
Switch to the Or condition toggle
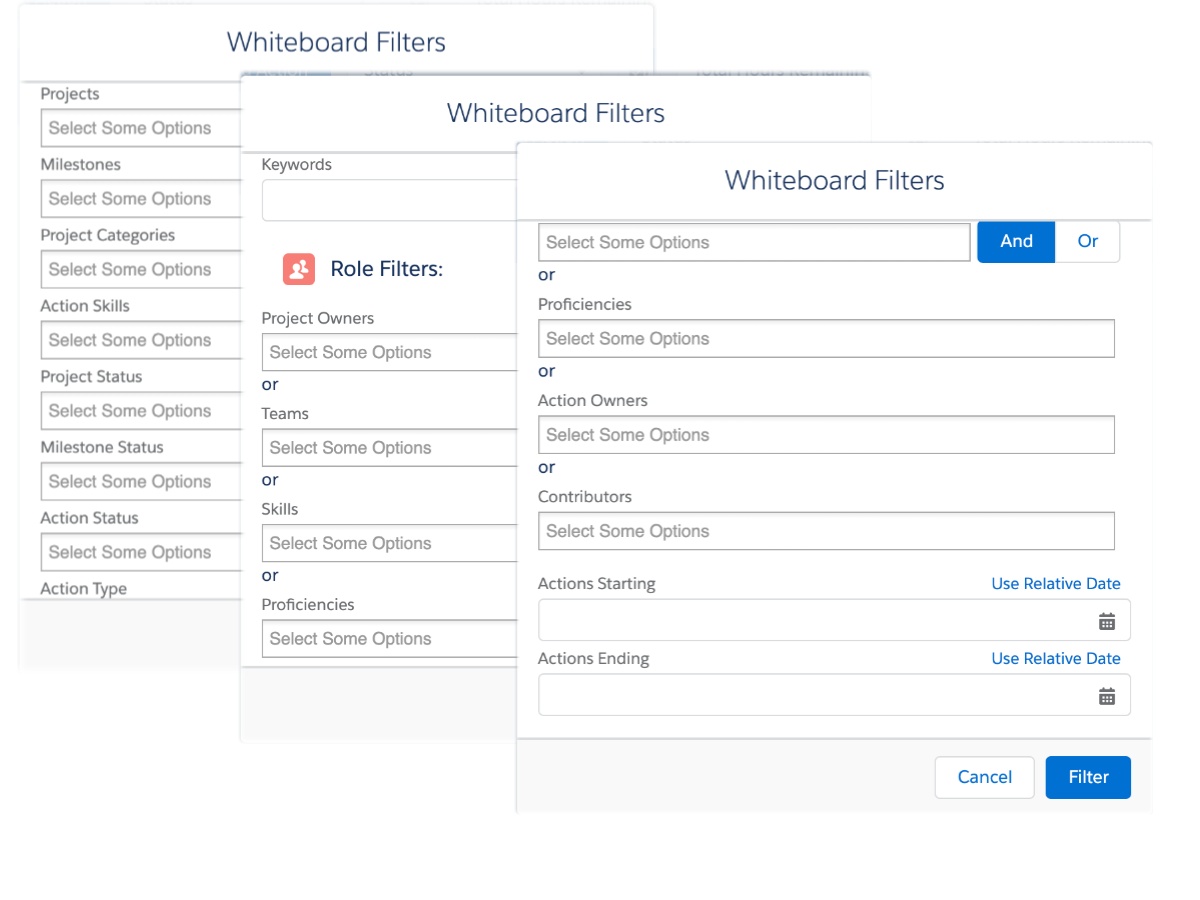click(1087, 242)
